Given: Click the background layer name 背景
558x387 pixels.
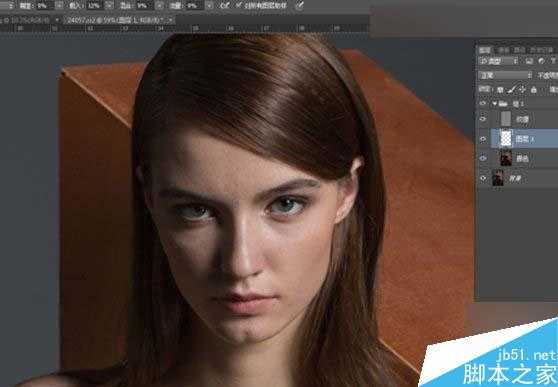Looking at the screenshot, I should click(515, 178).
